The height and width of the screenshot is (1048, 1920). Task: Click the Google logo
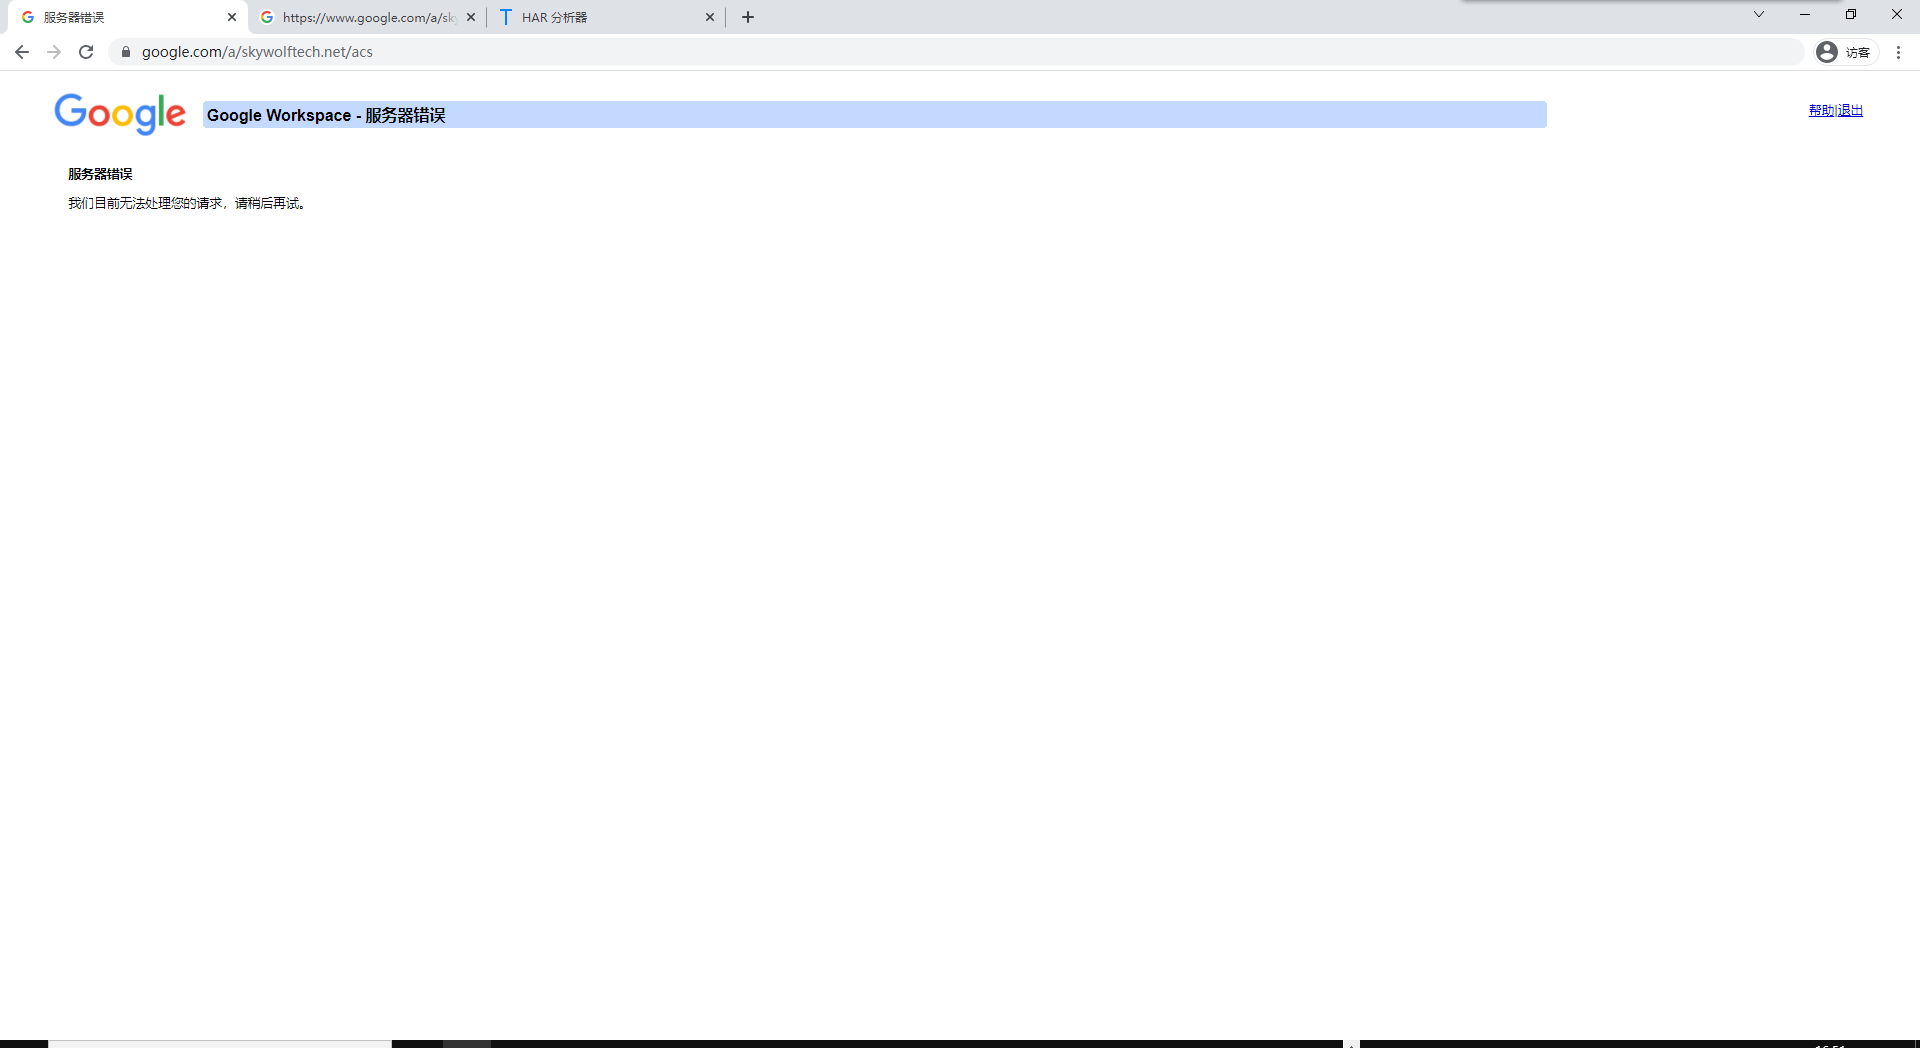click(x=120, y=114)
